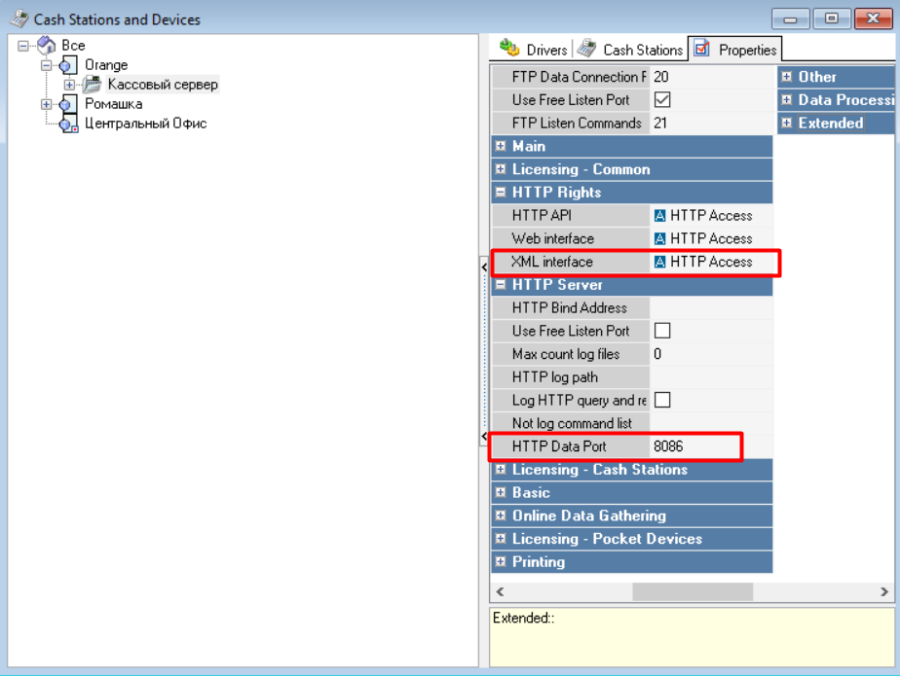Viewport: 900px width, 676px height.
Task: Click the Cash Stations tab icon
Action: (587, 49)
